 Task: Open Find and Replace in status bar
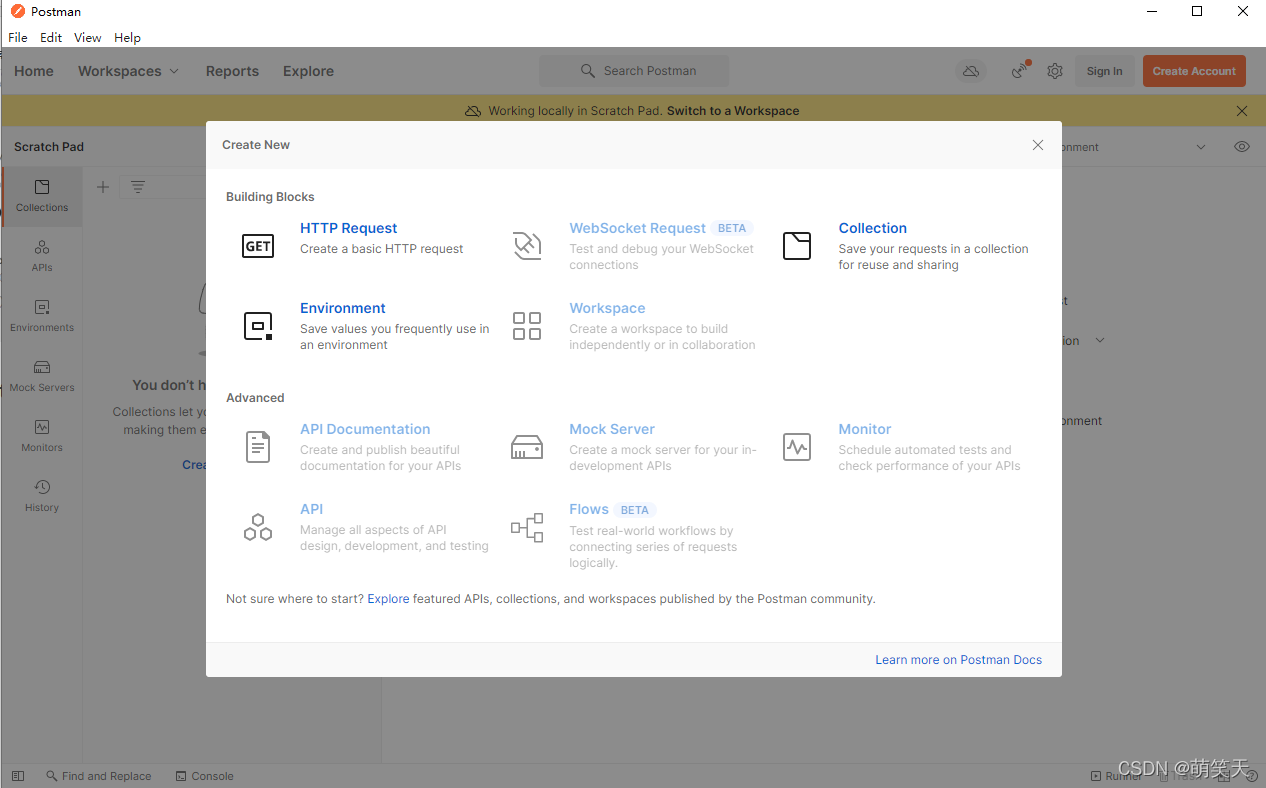tap(98, 776)
